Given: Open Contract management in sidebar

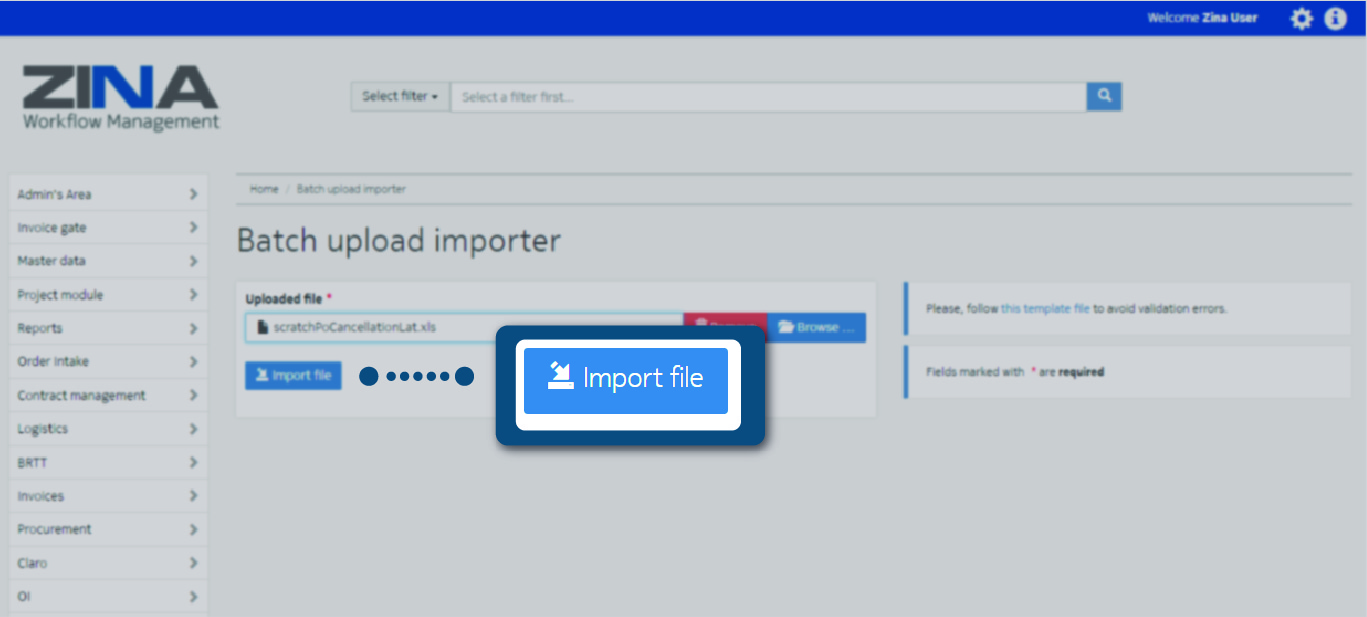Looking at the screenshot, I should pyautogui.click(x=107, y=395).
